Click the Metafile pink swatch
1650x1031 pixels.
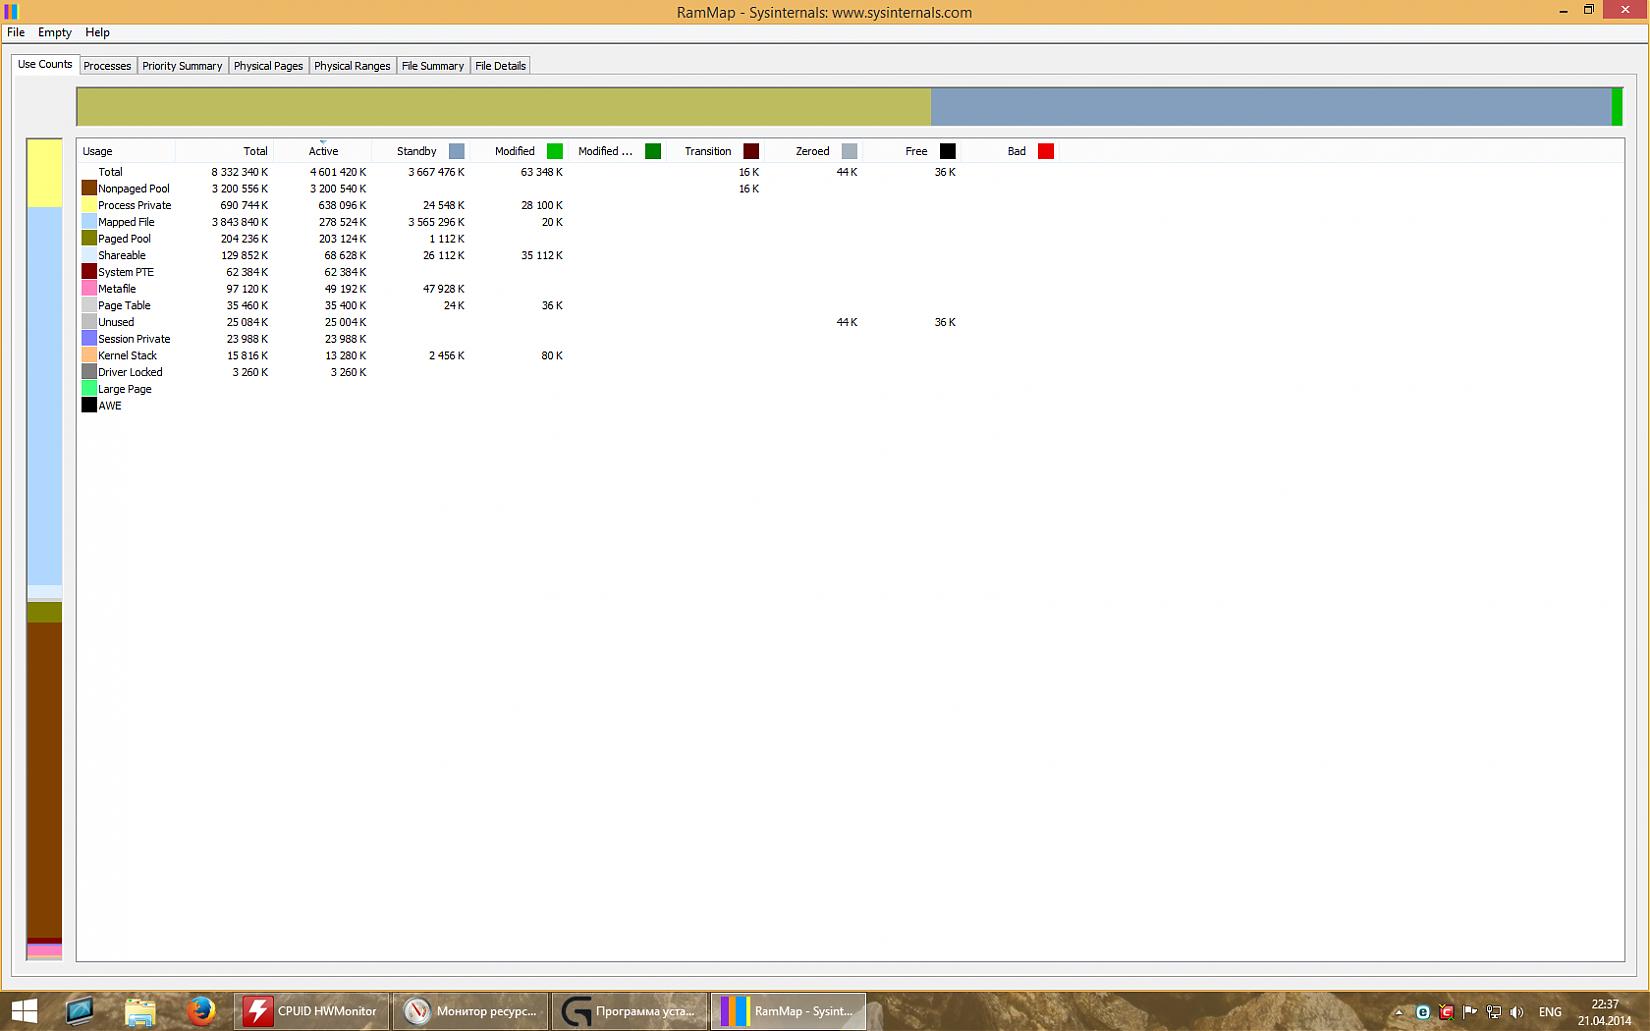89,288
